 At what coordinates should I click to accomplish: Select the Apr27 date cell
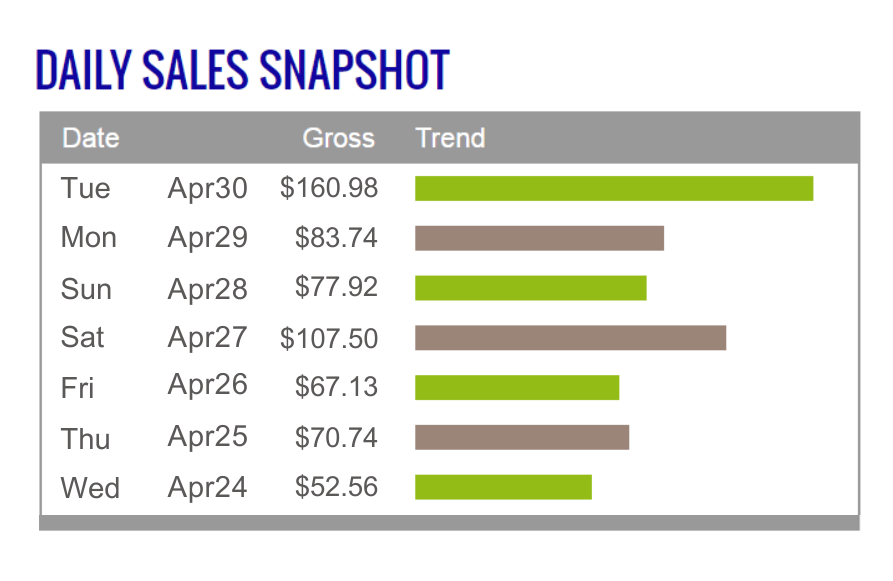[x=207, y=337]
